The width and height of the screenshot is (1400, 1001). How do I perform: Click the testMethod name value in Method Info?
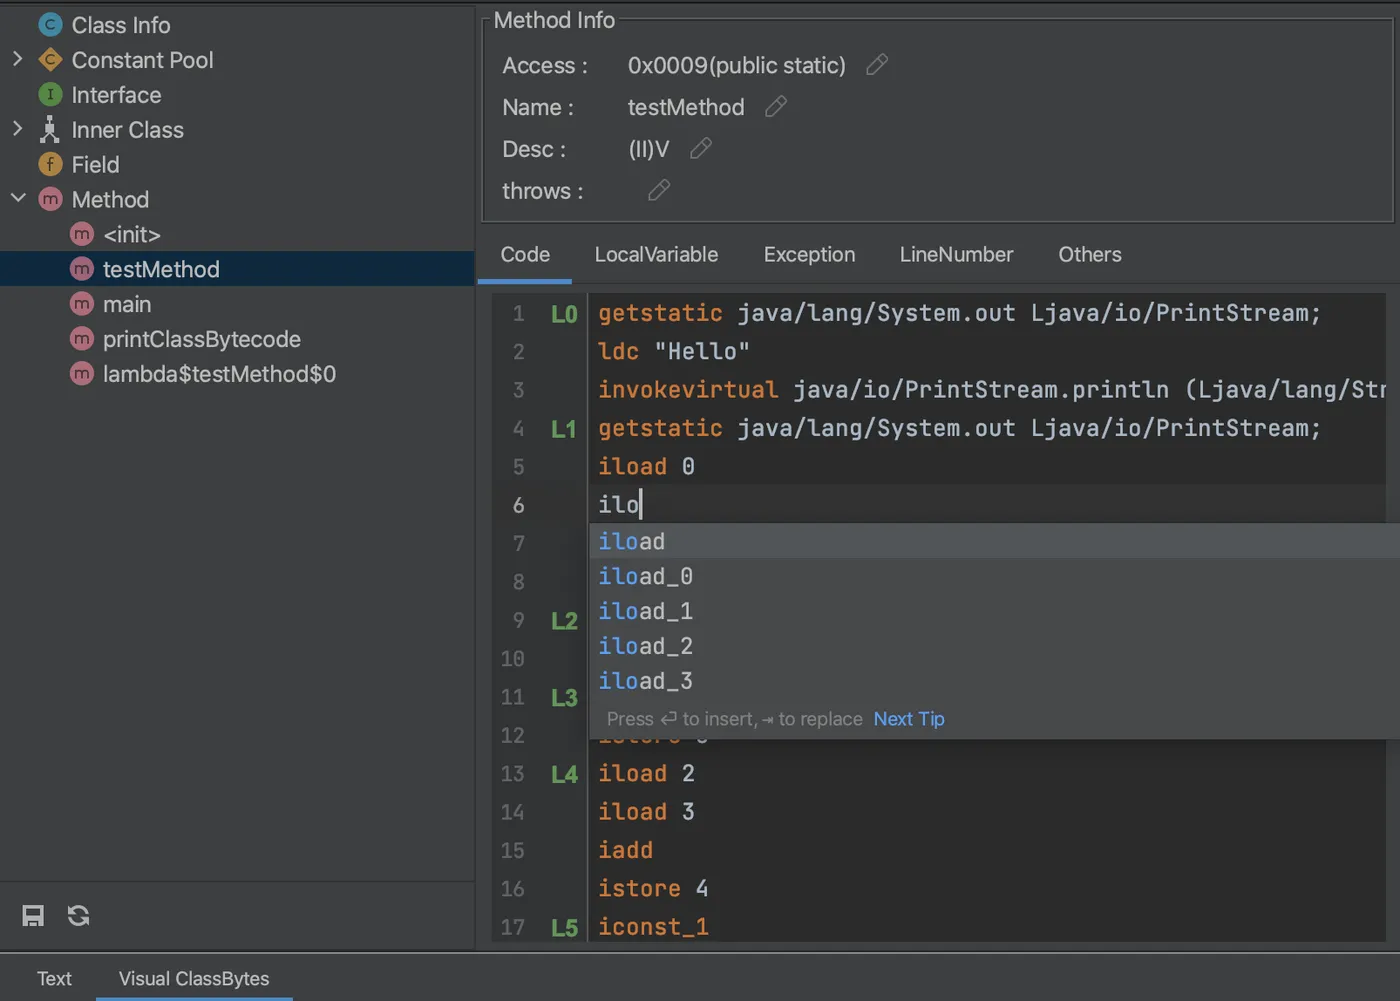(686, 107)
